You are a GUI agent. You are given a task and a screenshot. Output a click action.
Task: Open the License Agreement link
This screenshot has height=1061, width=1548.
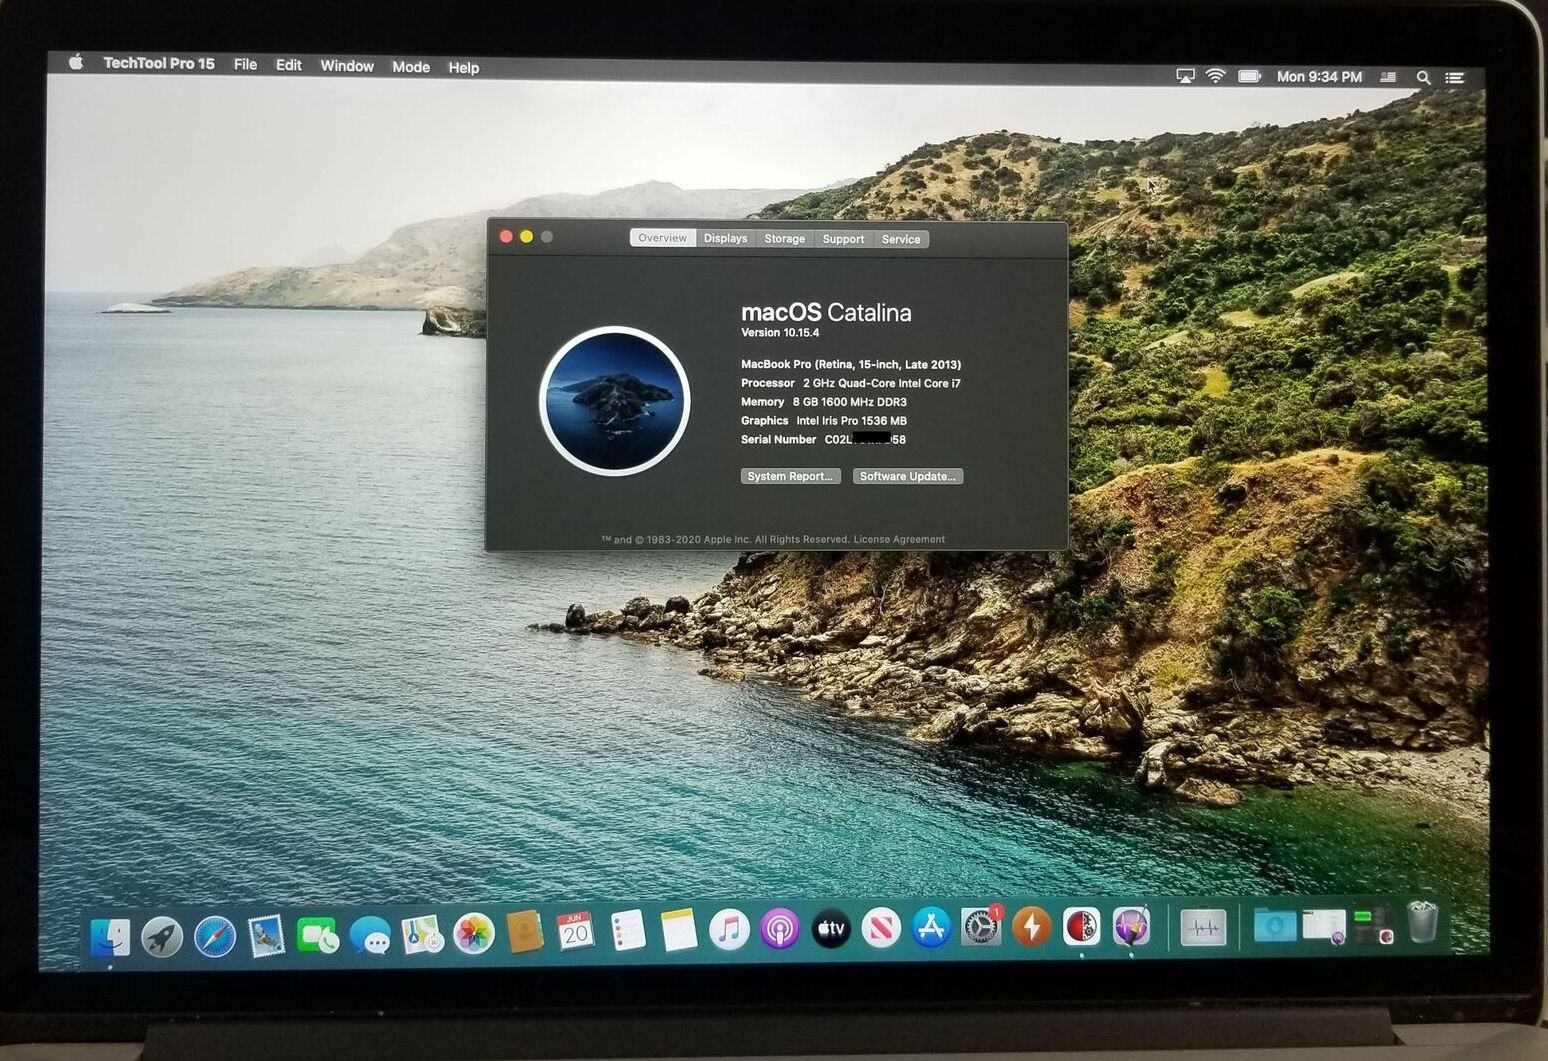[898, 539]
